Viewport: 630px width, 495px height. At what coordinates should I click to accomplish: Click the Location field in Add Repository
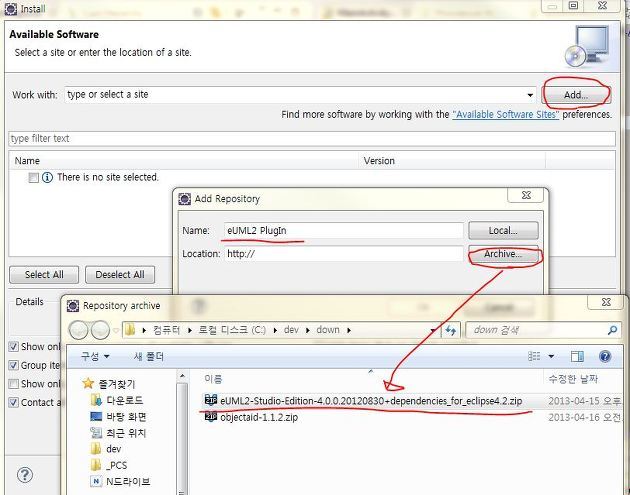point(344,254)
